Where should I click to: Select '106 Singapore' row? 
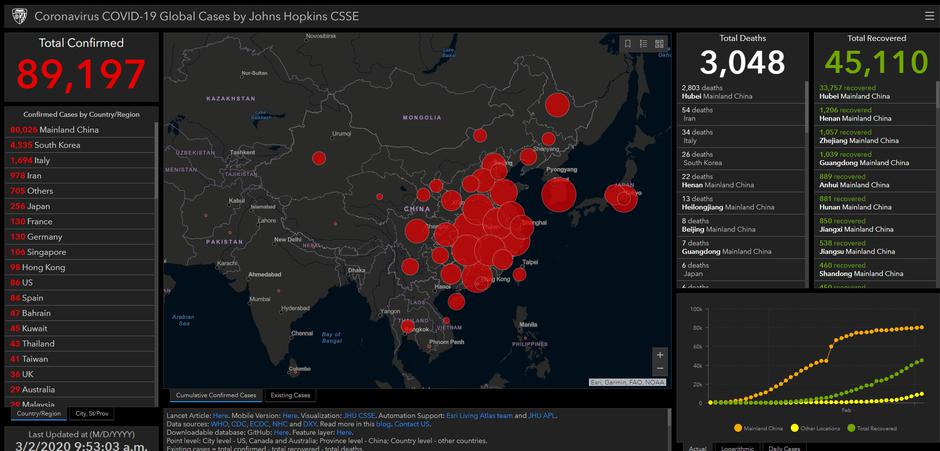coord(81,252)
